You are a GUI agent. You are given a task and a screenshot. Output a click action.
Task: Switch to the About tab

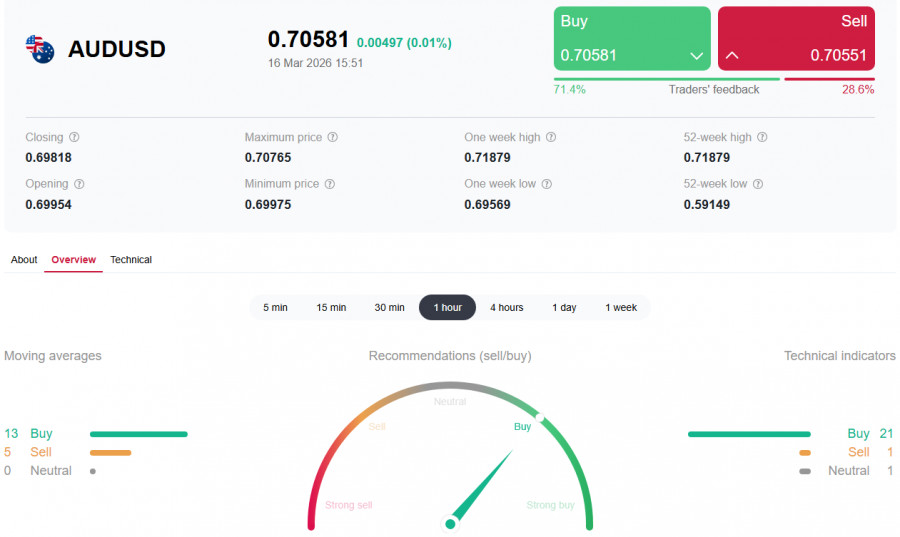24,260
